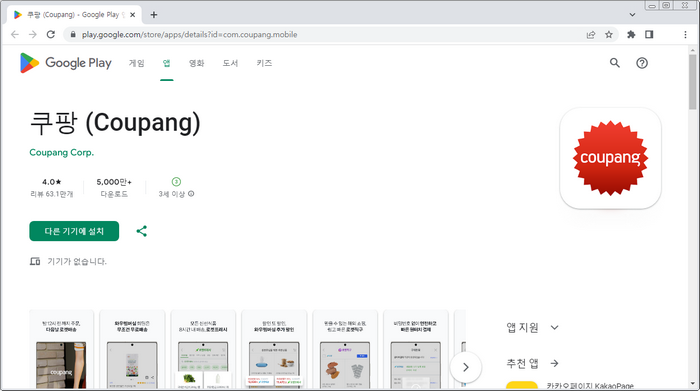Open the 무조건 무료배송 screenshot thumbnail
Screen dimensions: 700x391
pyautogui.click(x=132, y=349)
